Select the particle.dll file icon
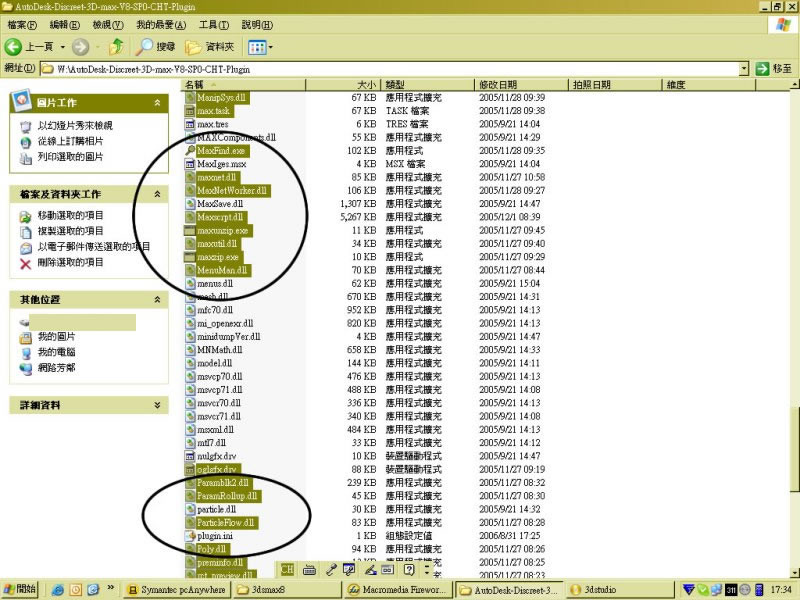 pos(190,509)
